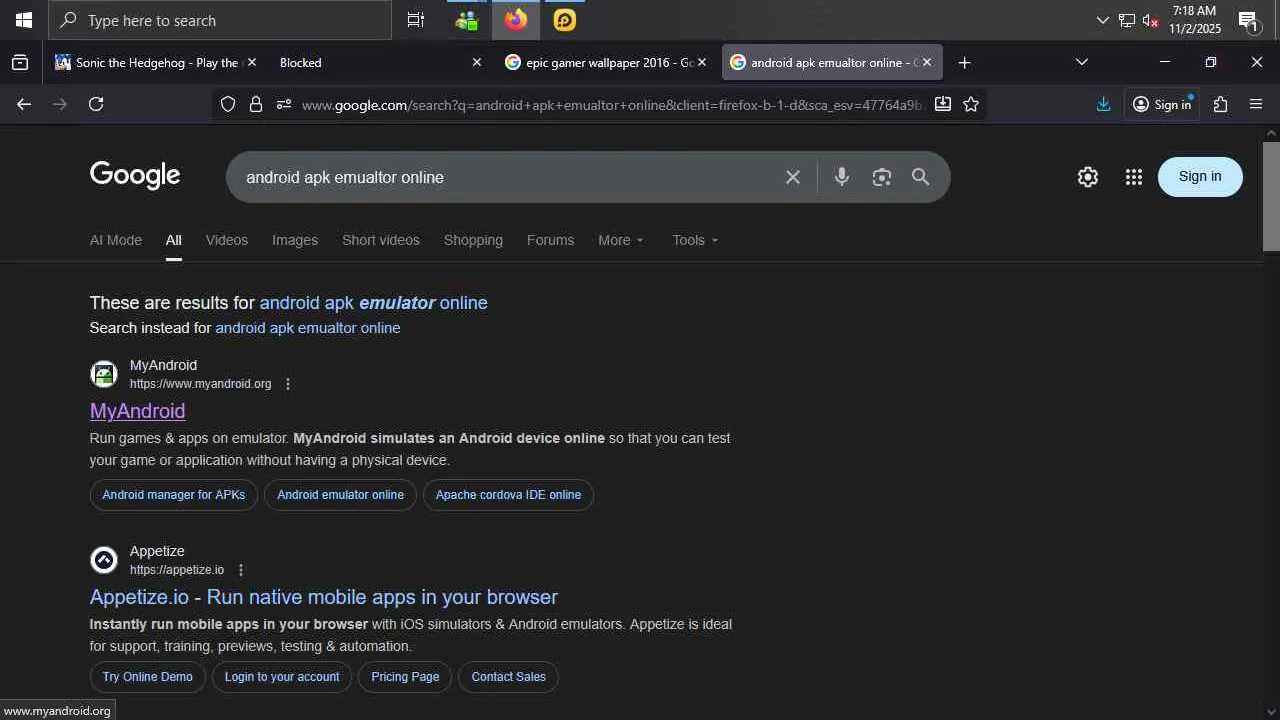Go back to the previous page
Screen dimensions: 1280x720
tap(24, 104)
